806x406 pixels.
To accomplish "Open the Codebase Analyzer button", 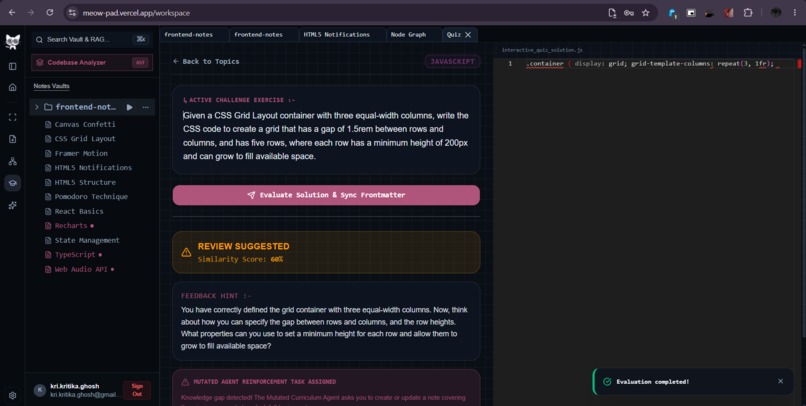I will click(x=92, y=62).
